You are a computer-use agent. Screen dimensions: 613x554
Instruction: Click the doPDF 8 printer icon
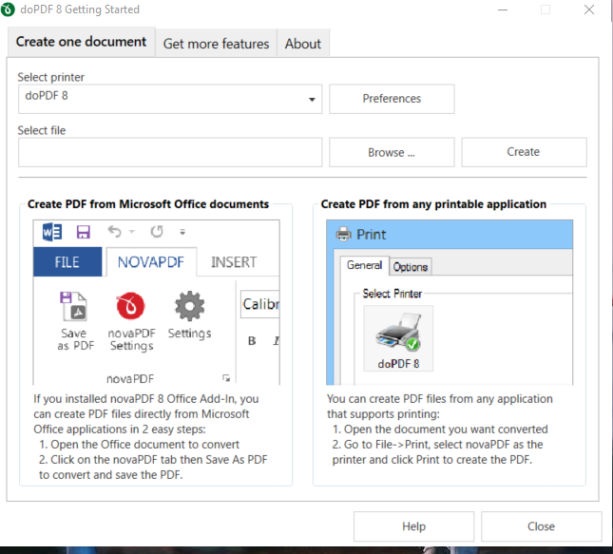coord(398,338)
